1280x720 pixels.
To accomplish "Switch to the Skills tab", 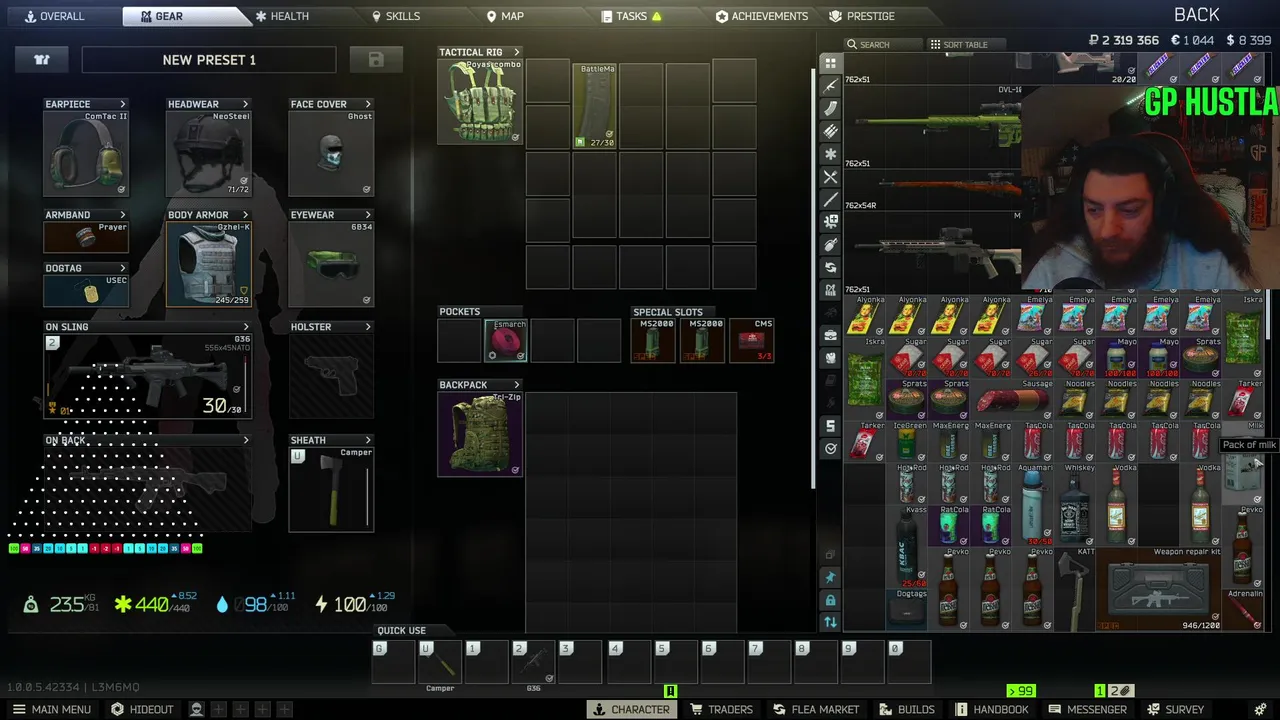I will [x=396, y=16].
